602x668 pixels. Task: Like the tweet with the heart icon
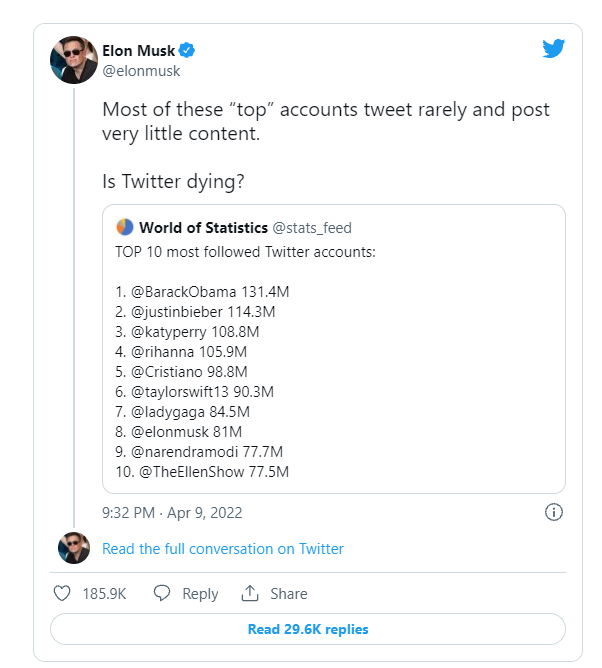(x=62, y=593)
